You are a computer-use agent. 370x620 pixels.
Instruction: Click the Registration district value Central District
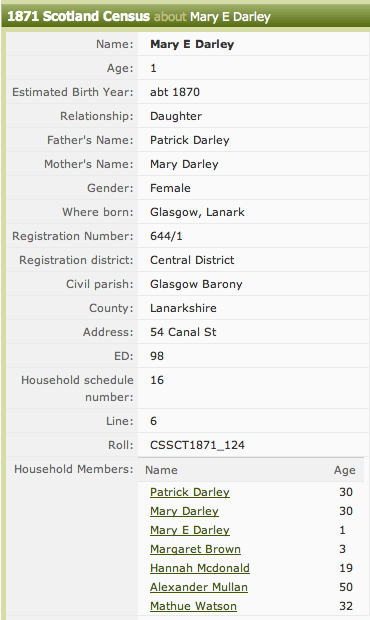click(192, 260)
